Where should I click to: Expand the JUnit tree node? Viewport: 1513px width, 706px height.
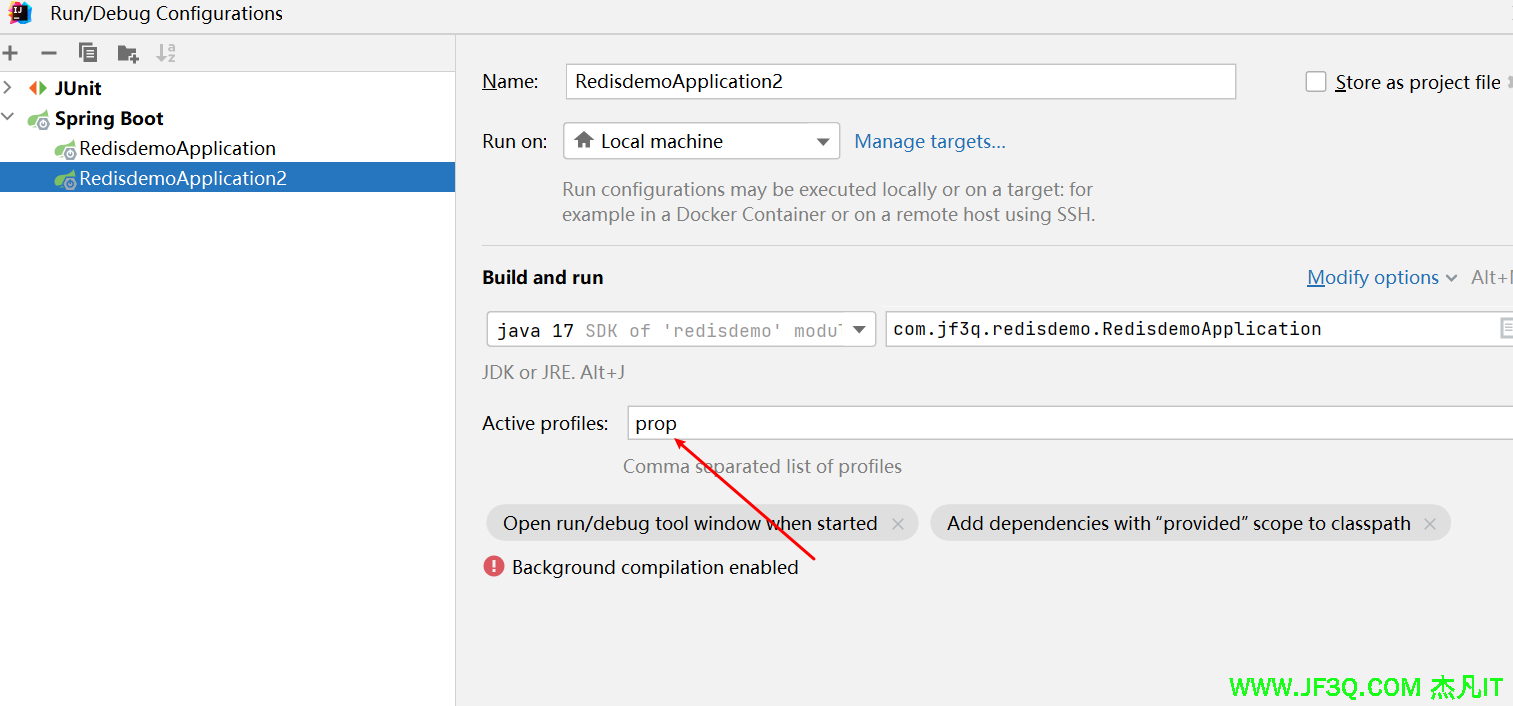pos(8,88)
